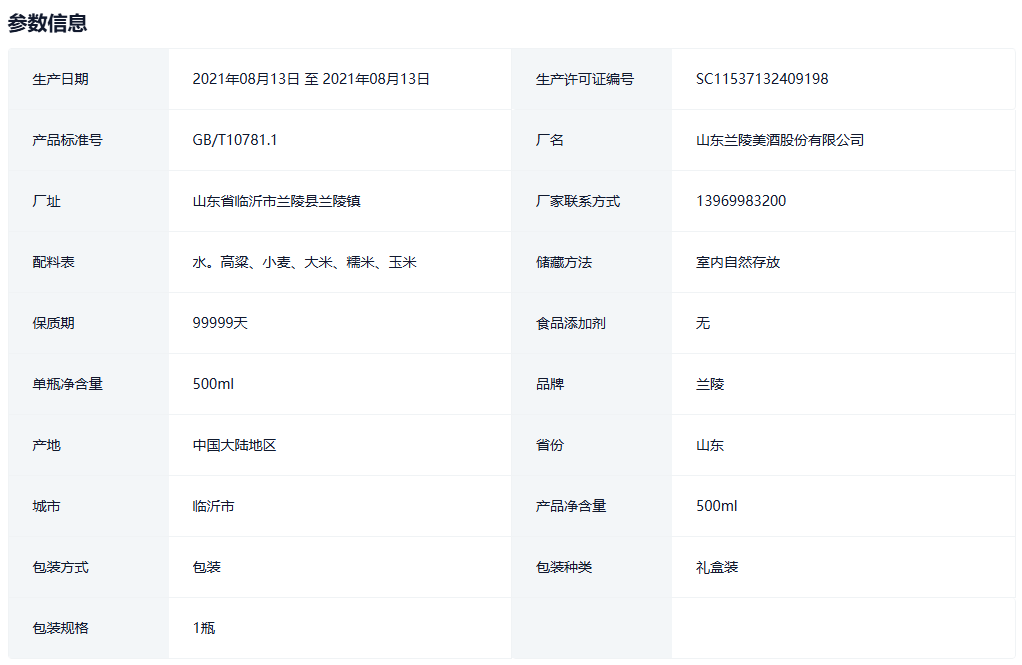Click the 99999天 shelf life value
Screen dimensions: 1022x665
tap(220, 323)
